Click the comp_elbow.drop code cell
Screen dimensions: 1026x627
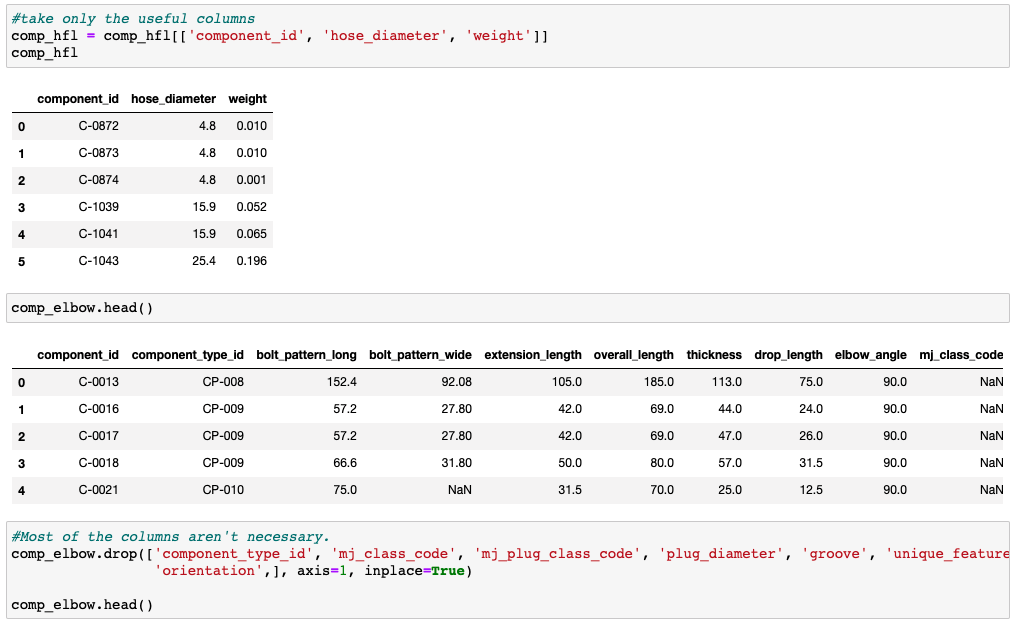(508, 570)
